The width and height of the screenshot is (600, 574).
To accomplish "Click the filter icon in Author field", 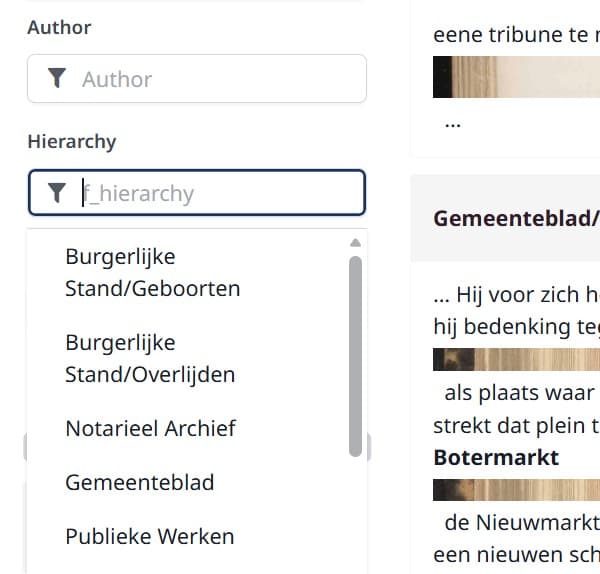I will click(x=57, y=78).
